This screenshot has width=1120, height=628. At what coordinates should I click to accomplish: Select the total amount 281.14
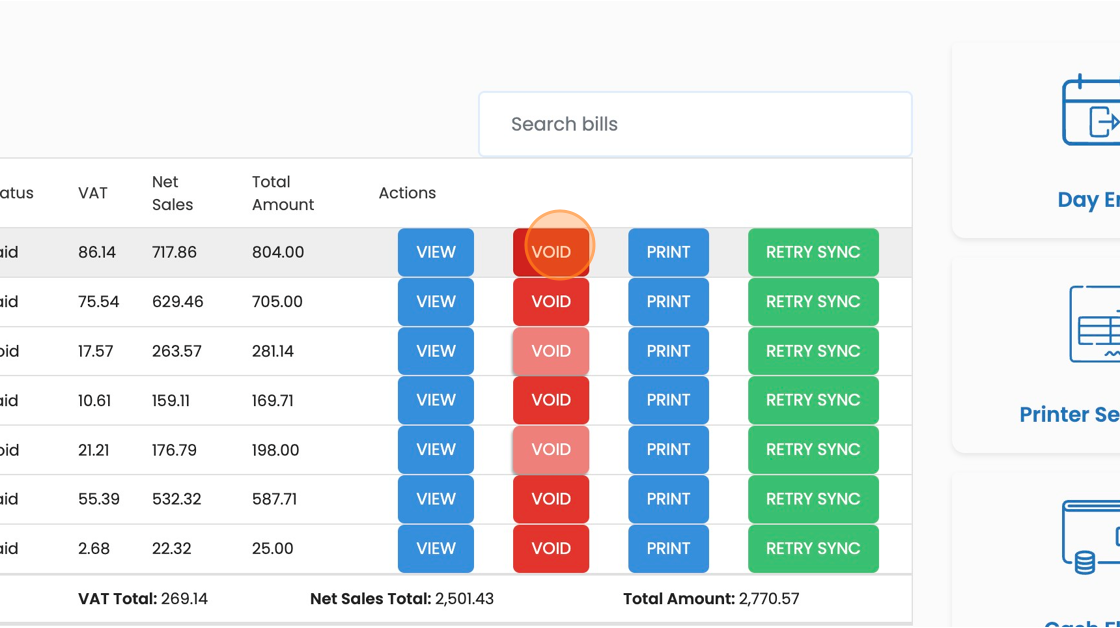(273, 351)
